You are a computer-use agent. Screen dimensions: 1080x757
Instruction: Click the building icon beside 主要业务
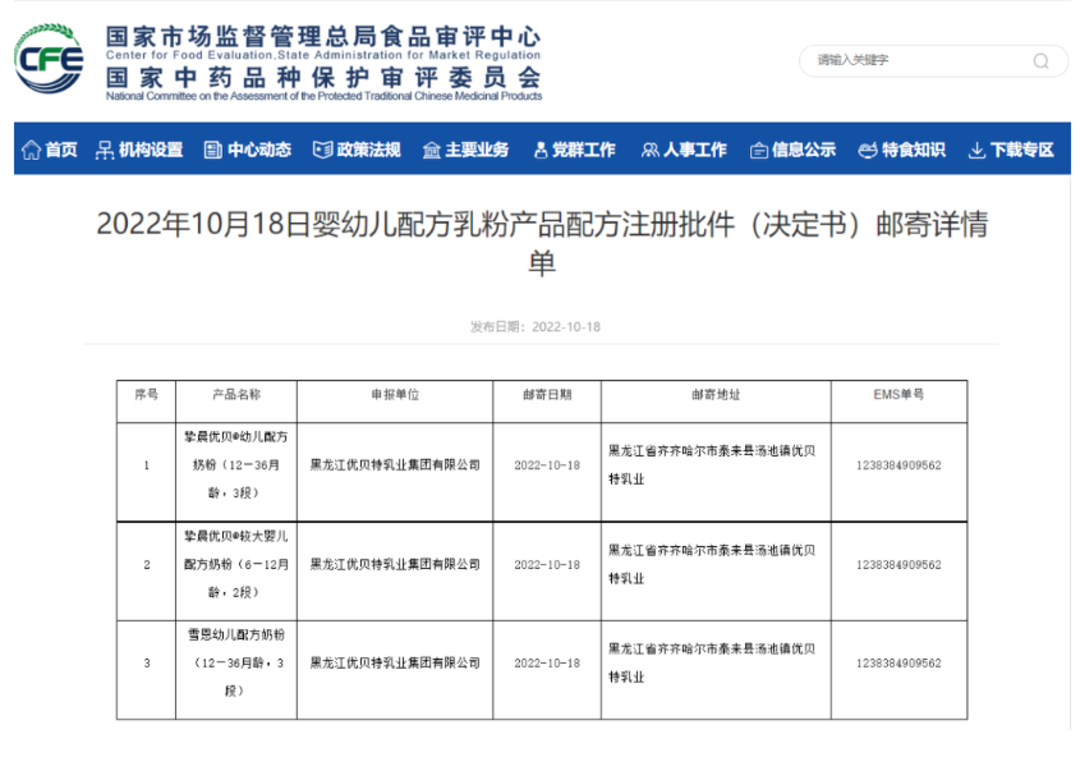click(x=431, y=149)
